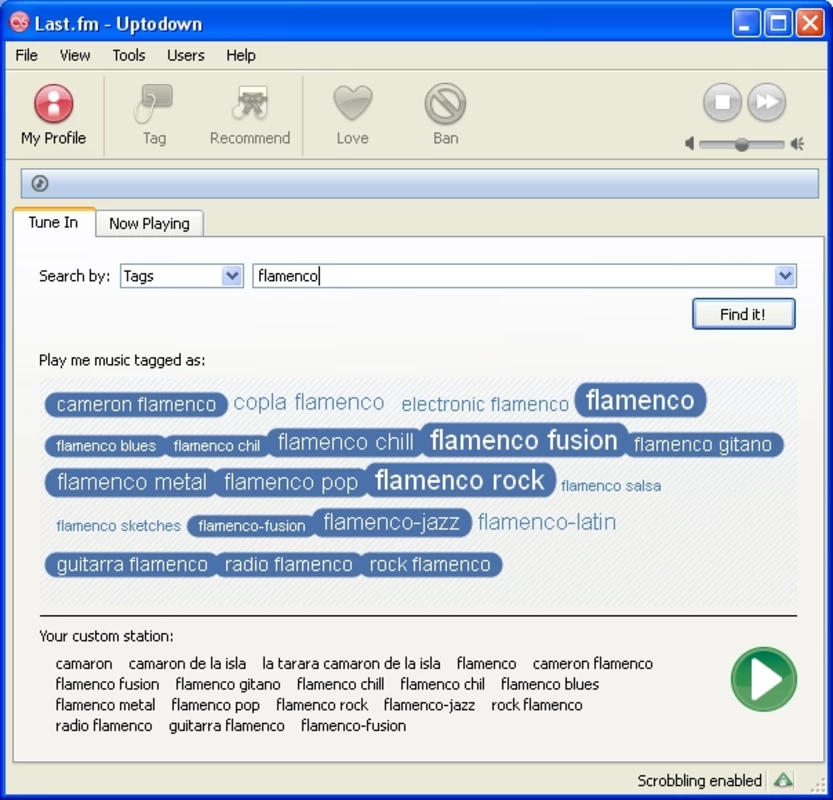The width and height of the screenshot is (833, 800).
Task: Toggle the 'flamenco chill' tag bubble
Action: point(345,442)
